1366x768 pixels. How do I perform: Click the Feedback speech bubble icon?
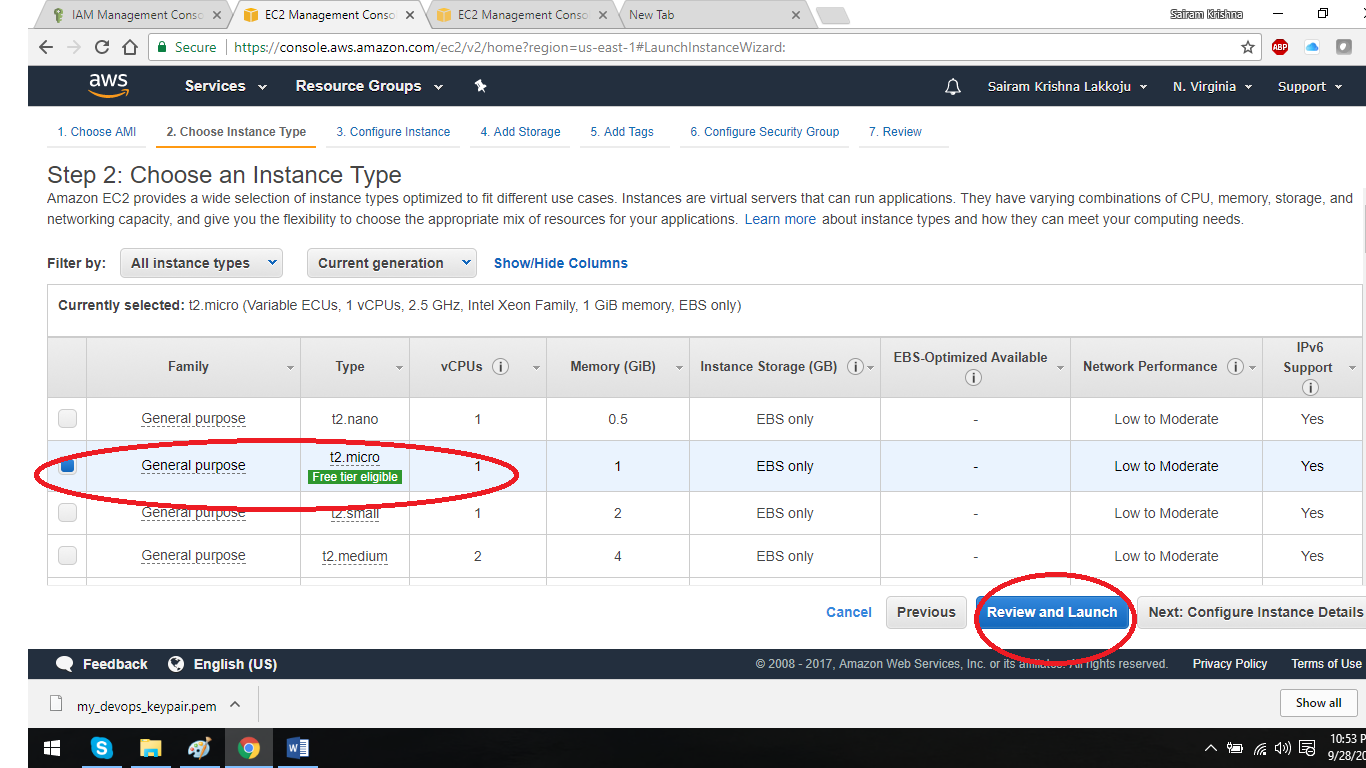65,664
